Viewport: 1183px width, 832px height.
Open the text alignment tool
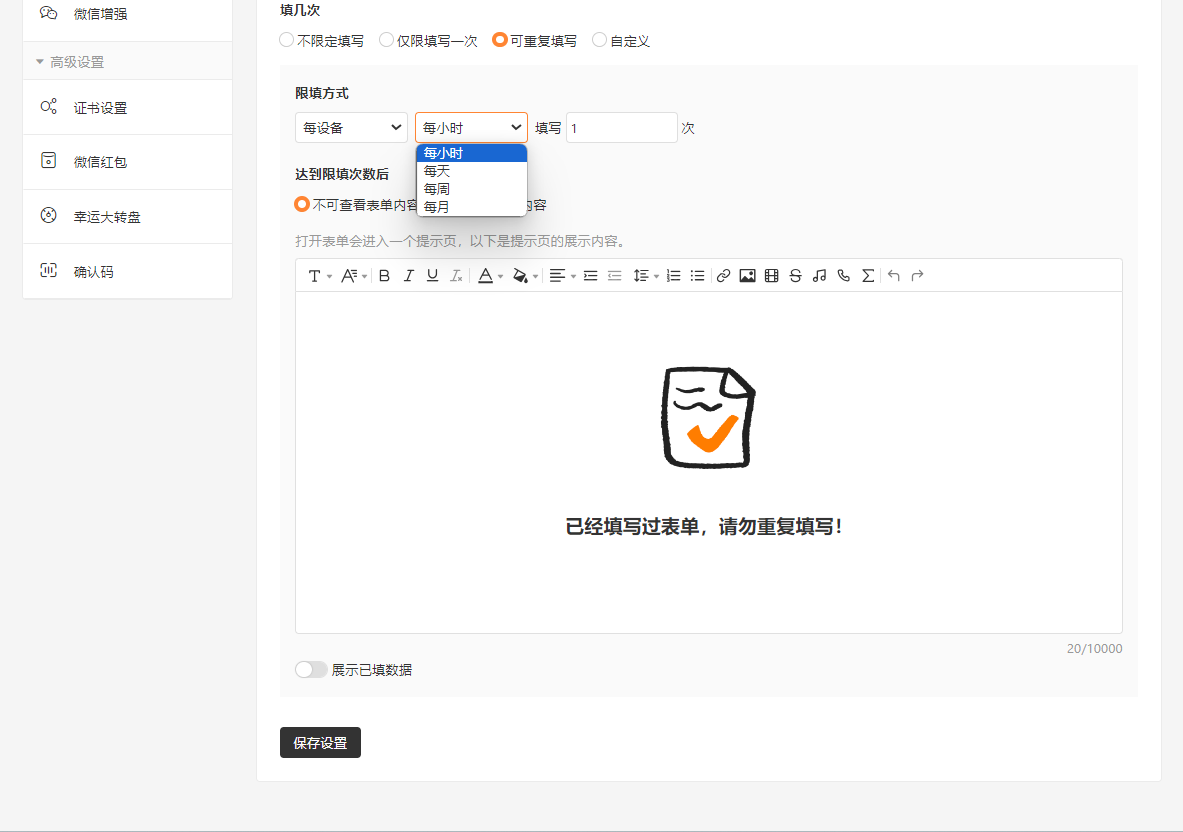[x=557, y=276]
